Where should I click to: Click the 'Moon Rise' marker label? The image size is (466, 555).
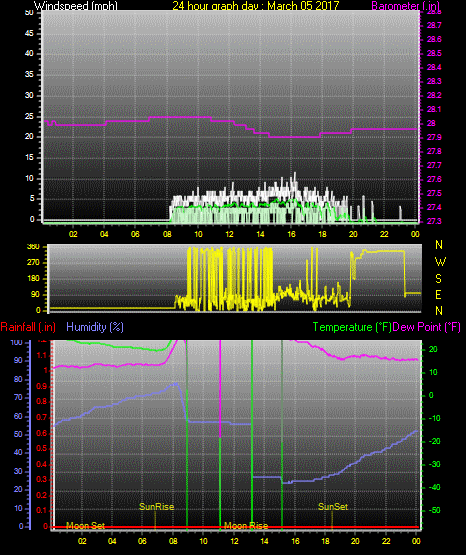point(246,526)
